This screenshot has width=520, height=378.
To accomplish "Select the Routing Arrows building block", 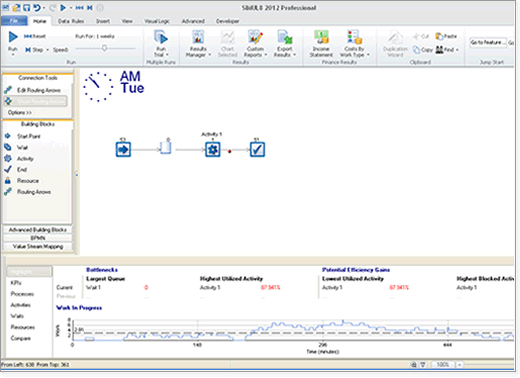I will pyautogui.click(x=28, y=192).
